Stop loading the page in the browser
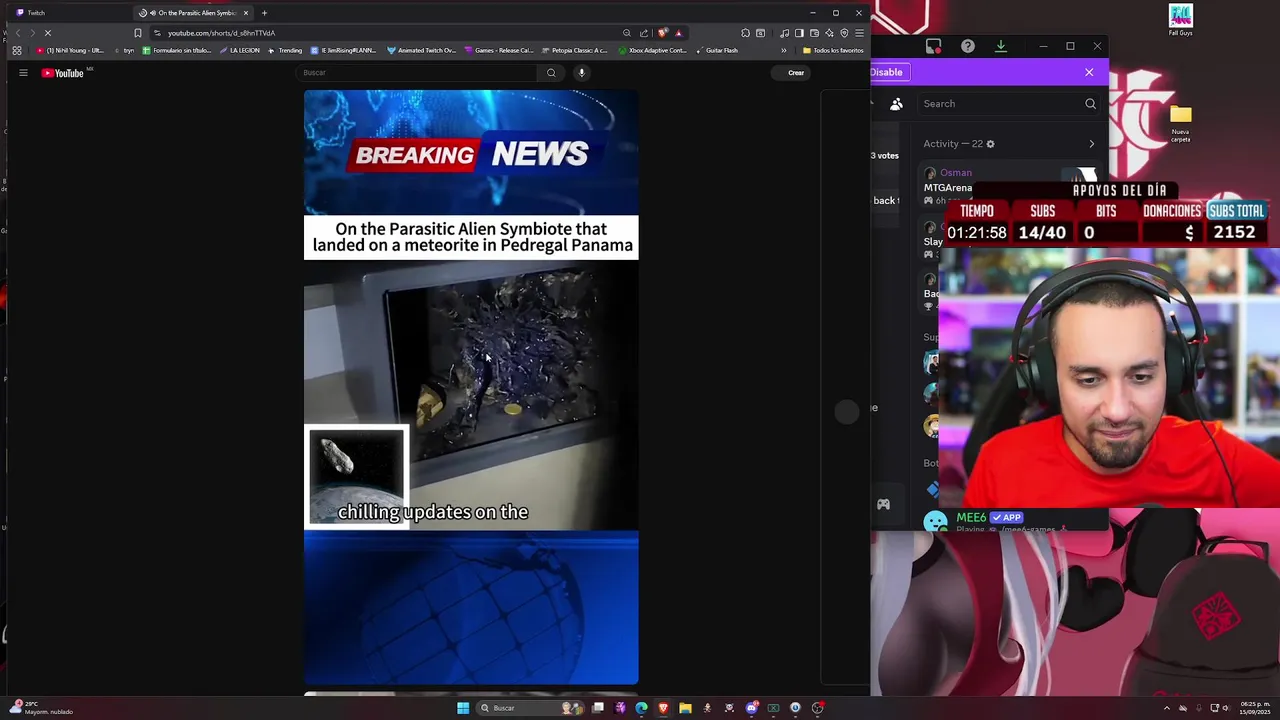This screenshot has height=720, width=1280. [47, 33]
